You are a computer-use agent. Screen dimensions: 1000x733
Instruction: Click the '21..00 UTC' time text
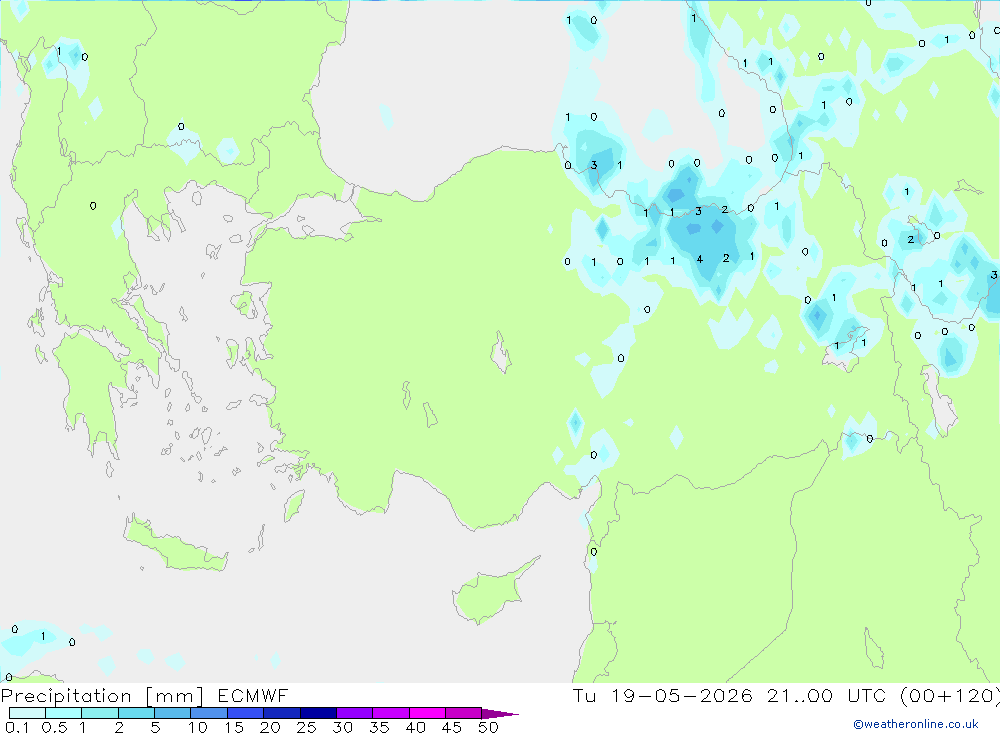coord(827,695)
